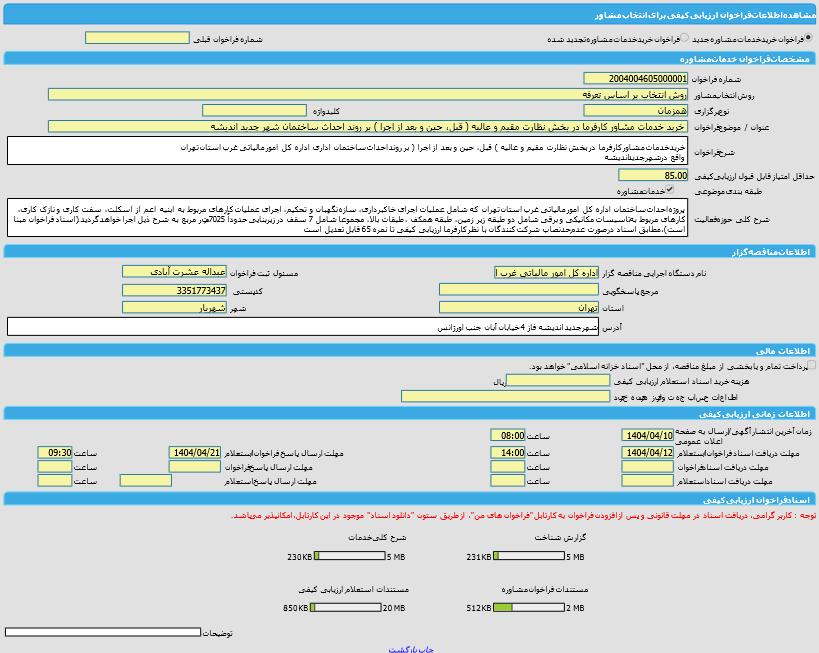Click the کلیدواژه keyword field
The width and height of the screenshot is (819, 653).
tap(254, 110)
